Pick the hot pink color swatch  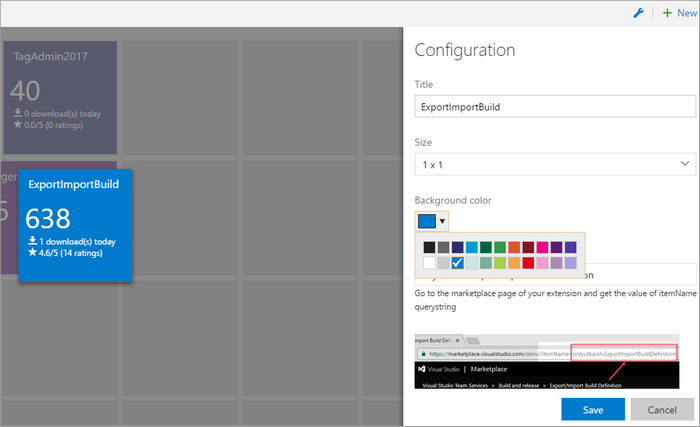[542, 247]
